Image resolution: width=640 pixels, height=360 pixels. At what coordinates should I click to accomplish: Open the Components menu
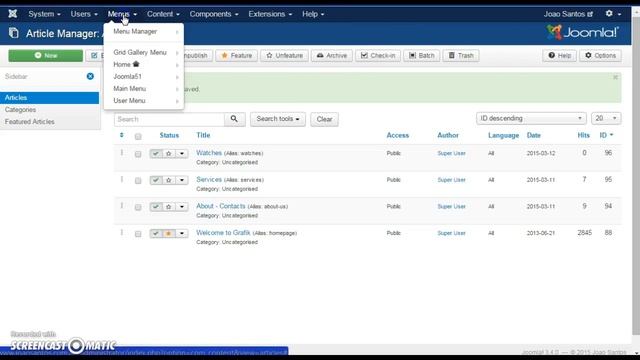214,14
